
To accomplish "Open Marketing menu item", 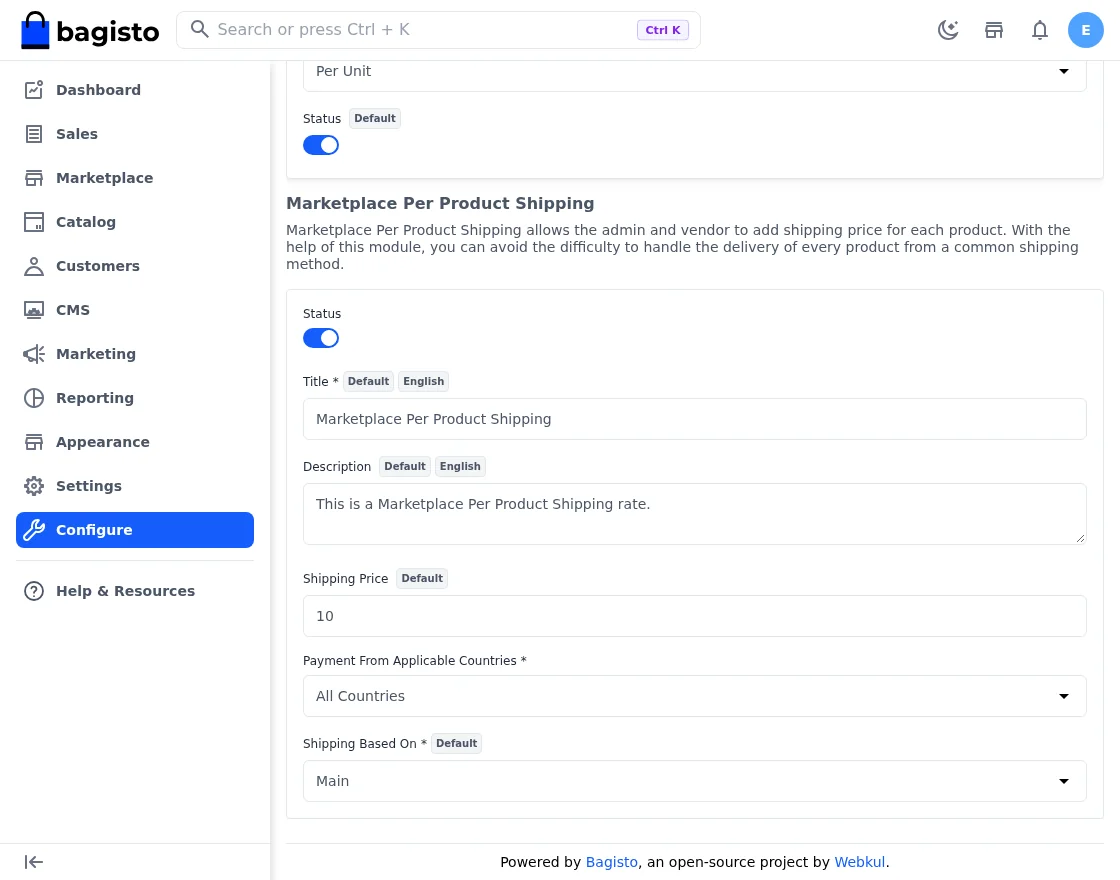I will pyautogui.click(x=134, y=354).
